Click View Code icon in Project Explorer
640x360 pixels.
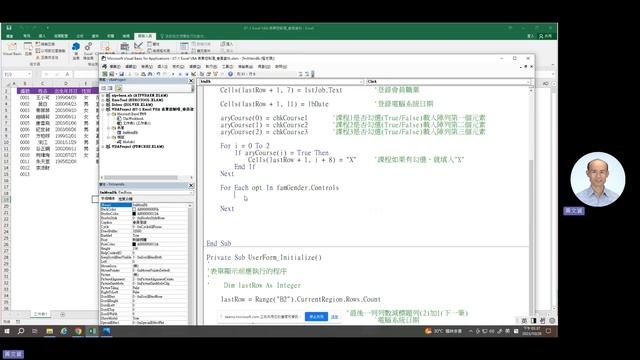pyautogui.click(x=104, y=88)
